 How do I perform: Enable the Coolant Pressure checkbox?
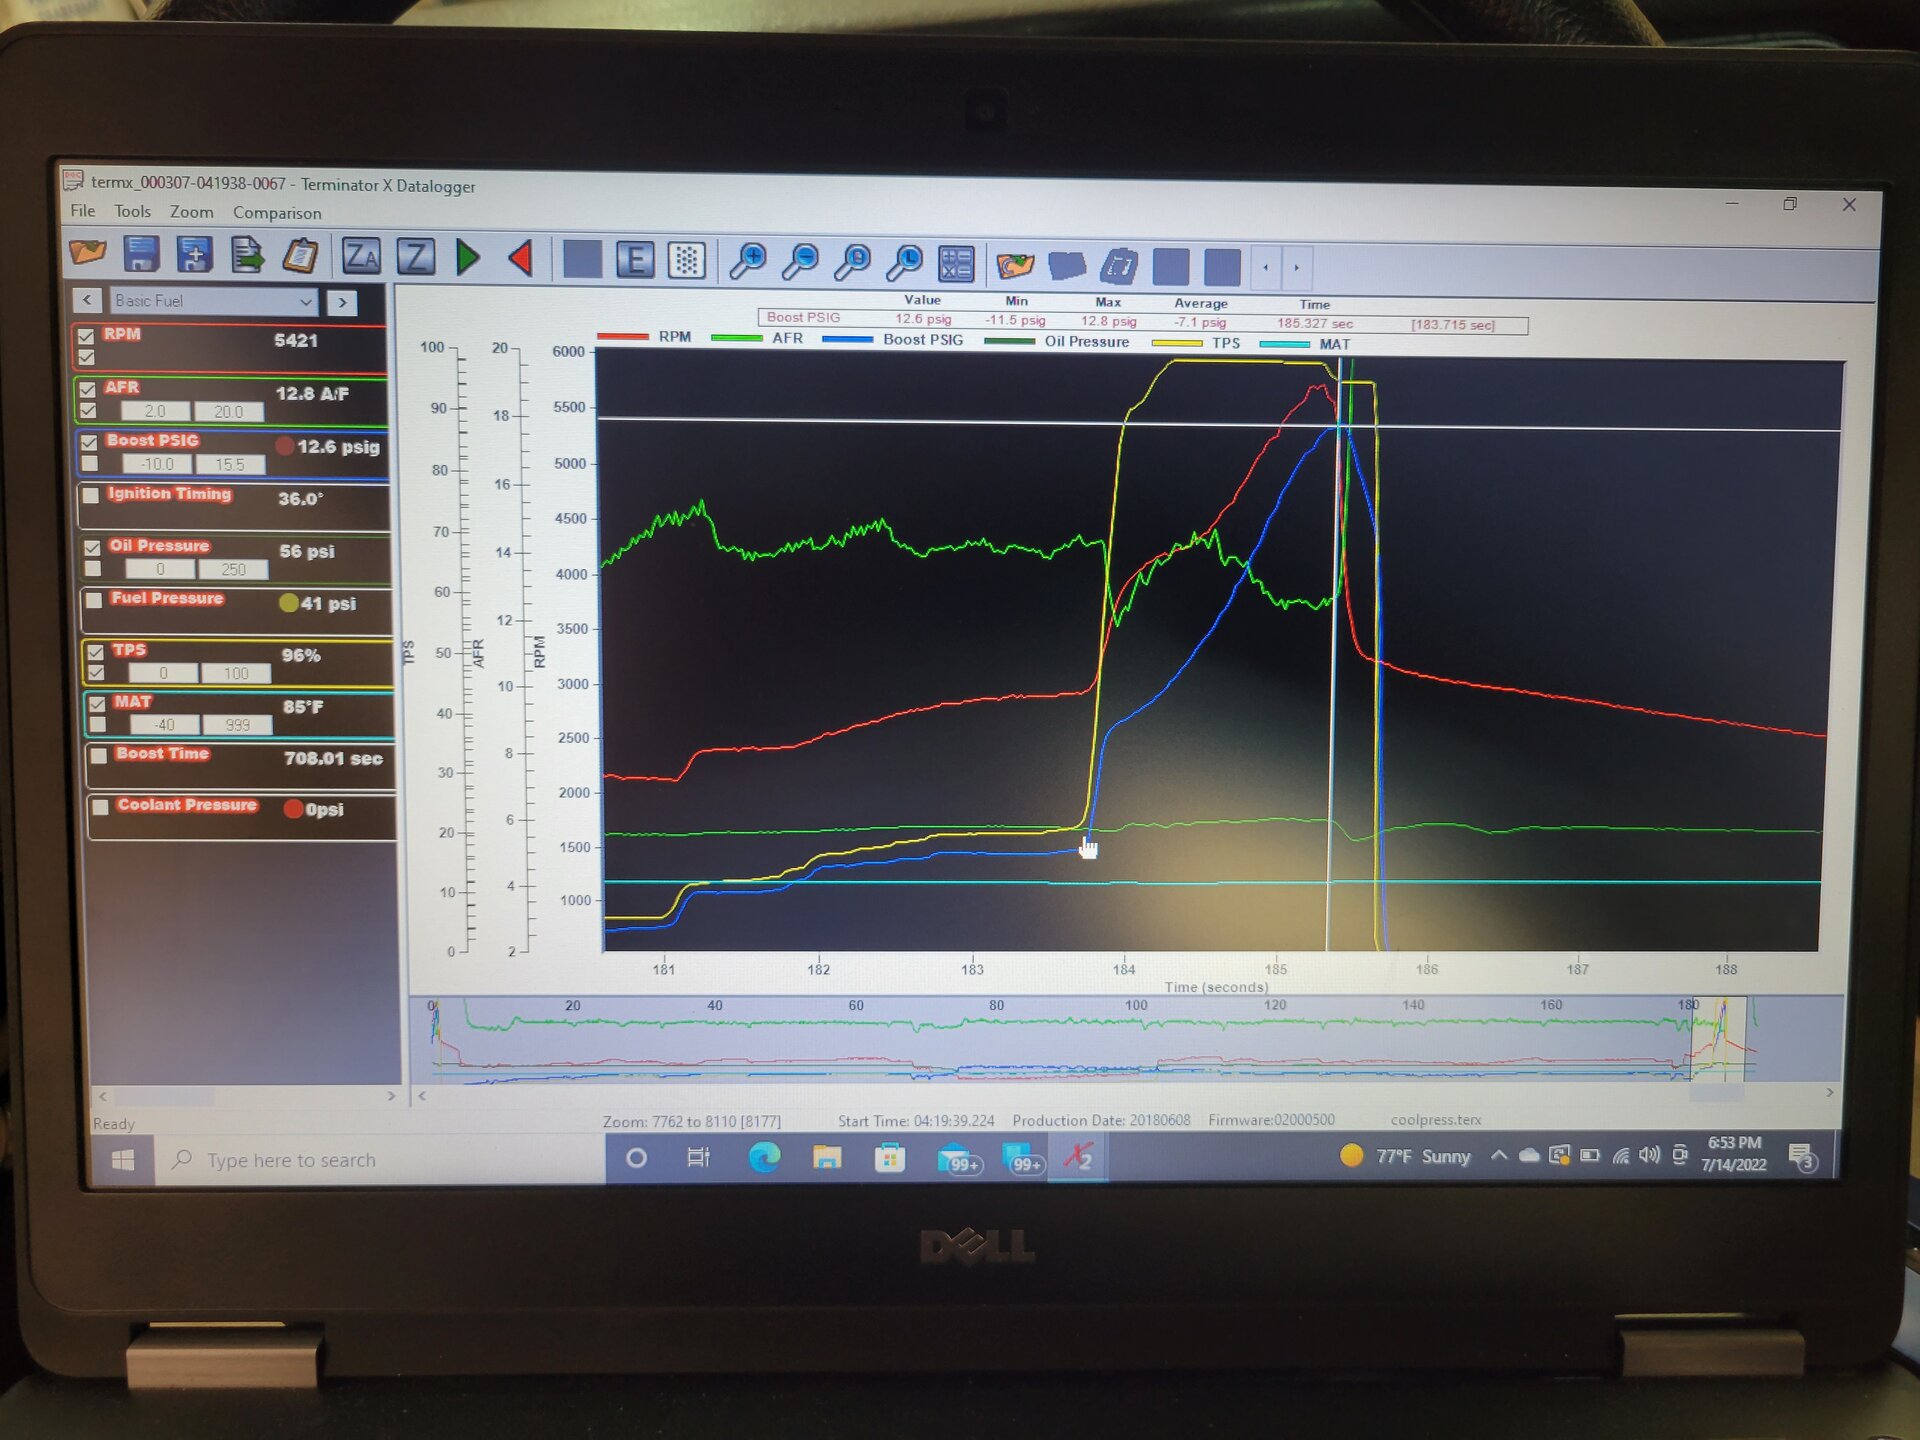click(101, 807)
